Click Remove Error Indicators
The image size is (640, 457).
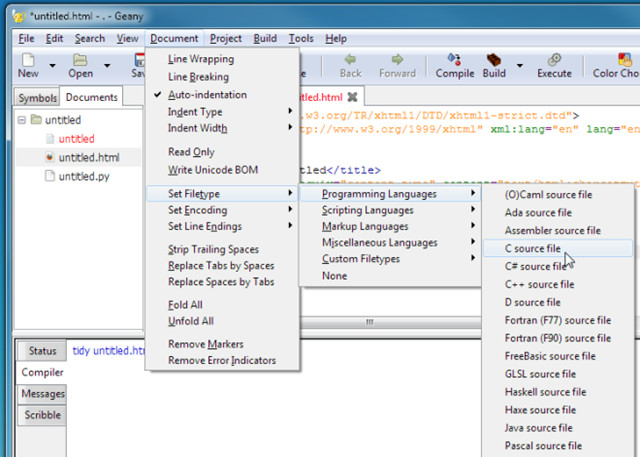coord(222,360)
